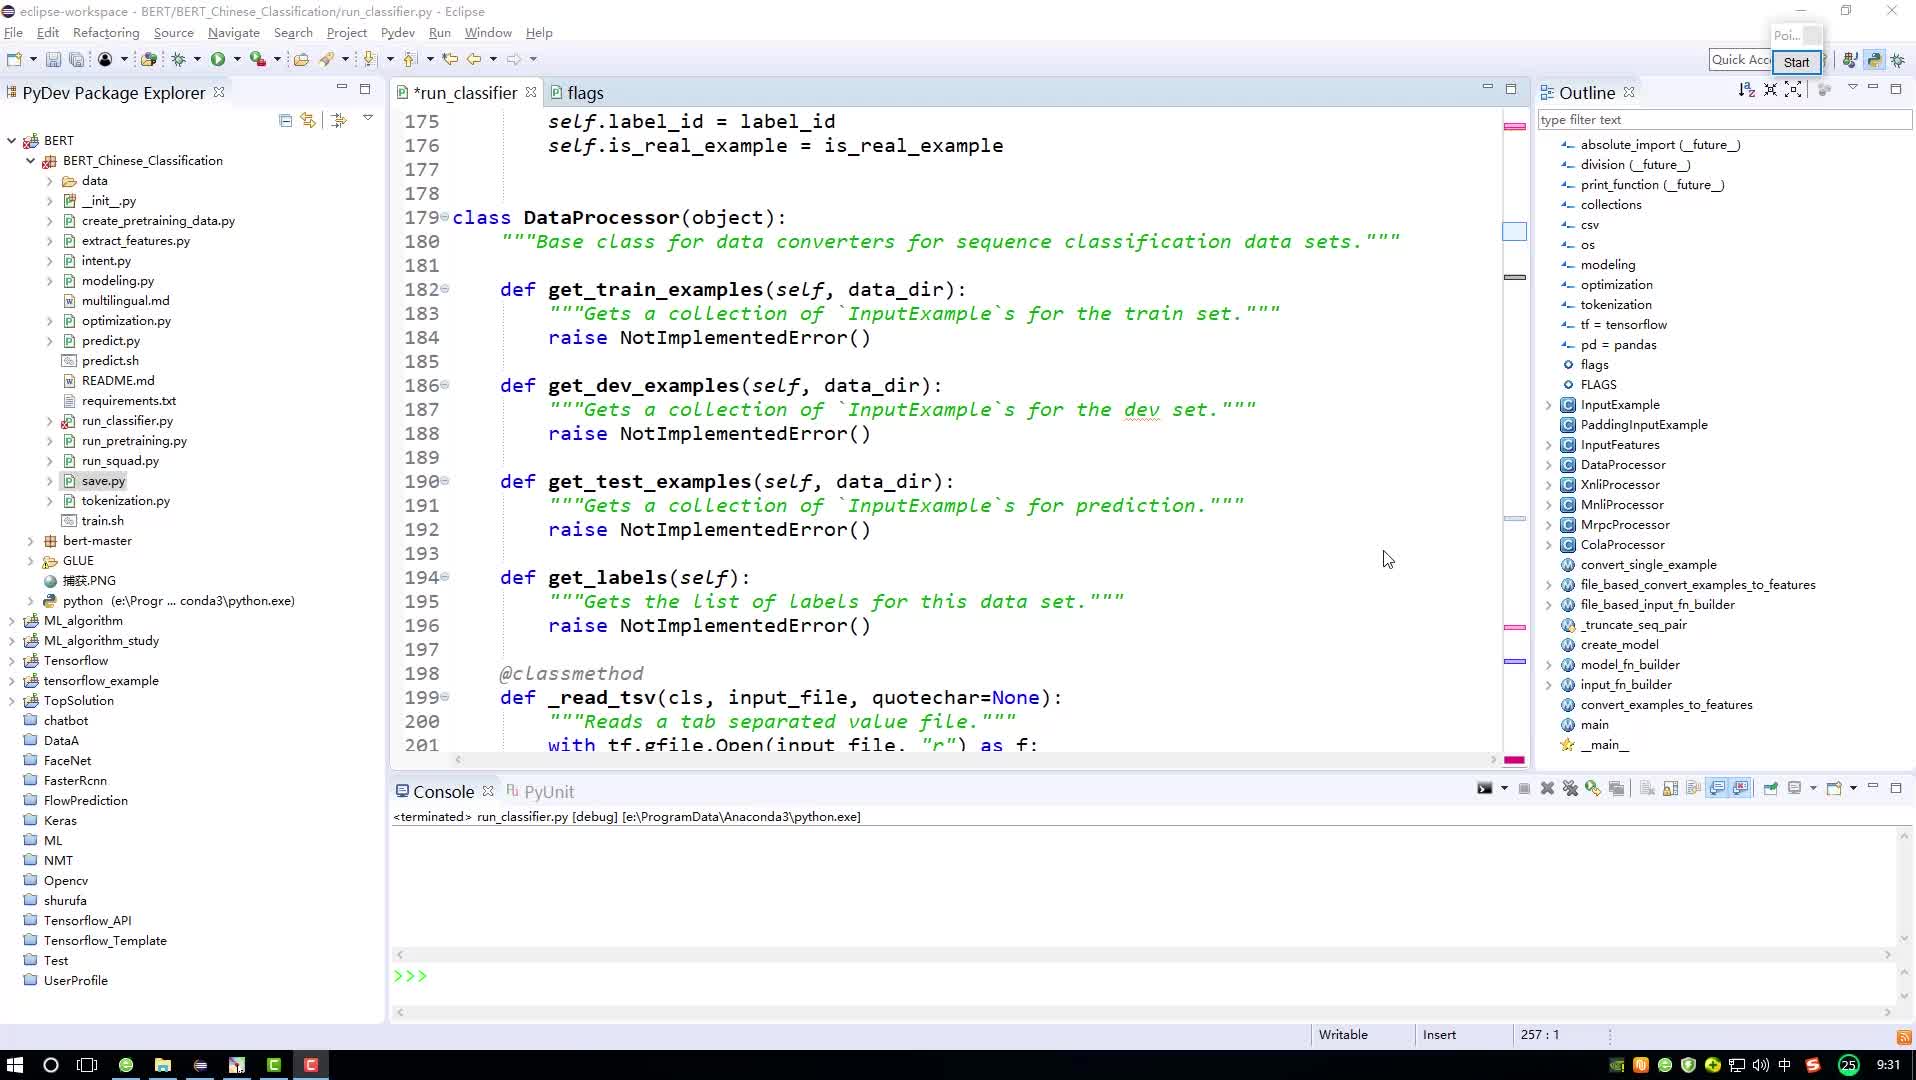Click the editor horizontal scrollbar
This screenshot has width=1916, height=1080.
975,760
